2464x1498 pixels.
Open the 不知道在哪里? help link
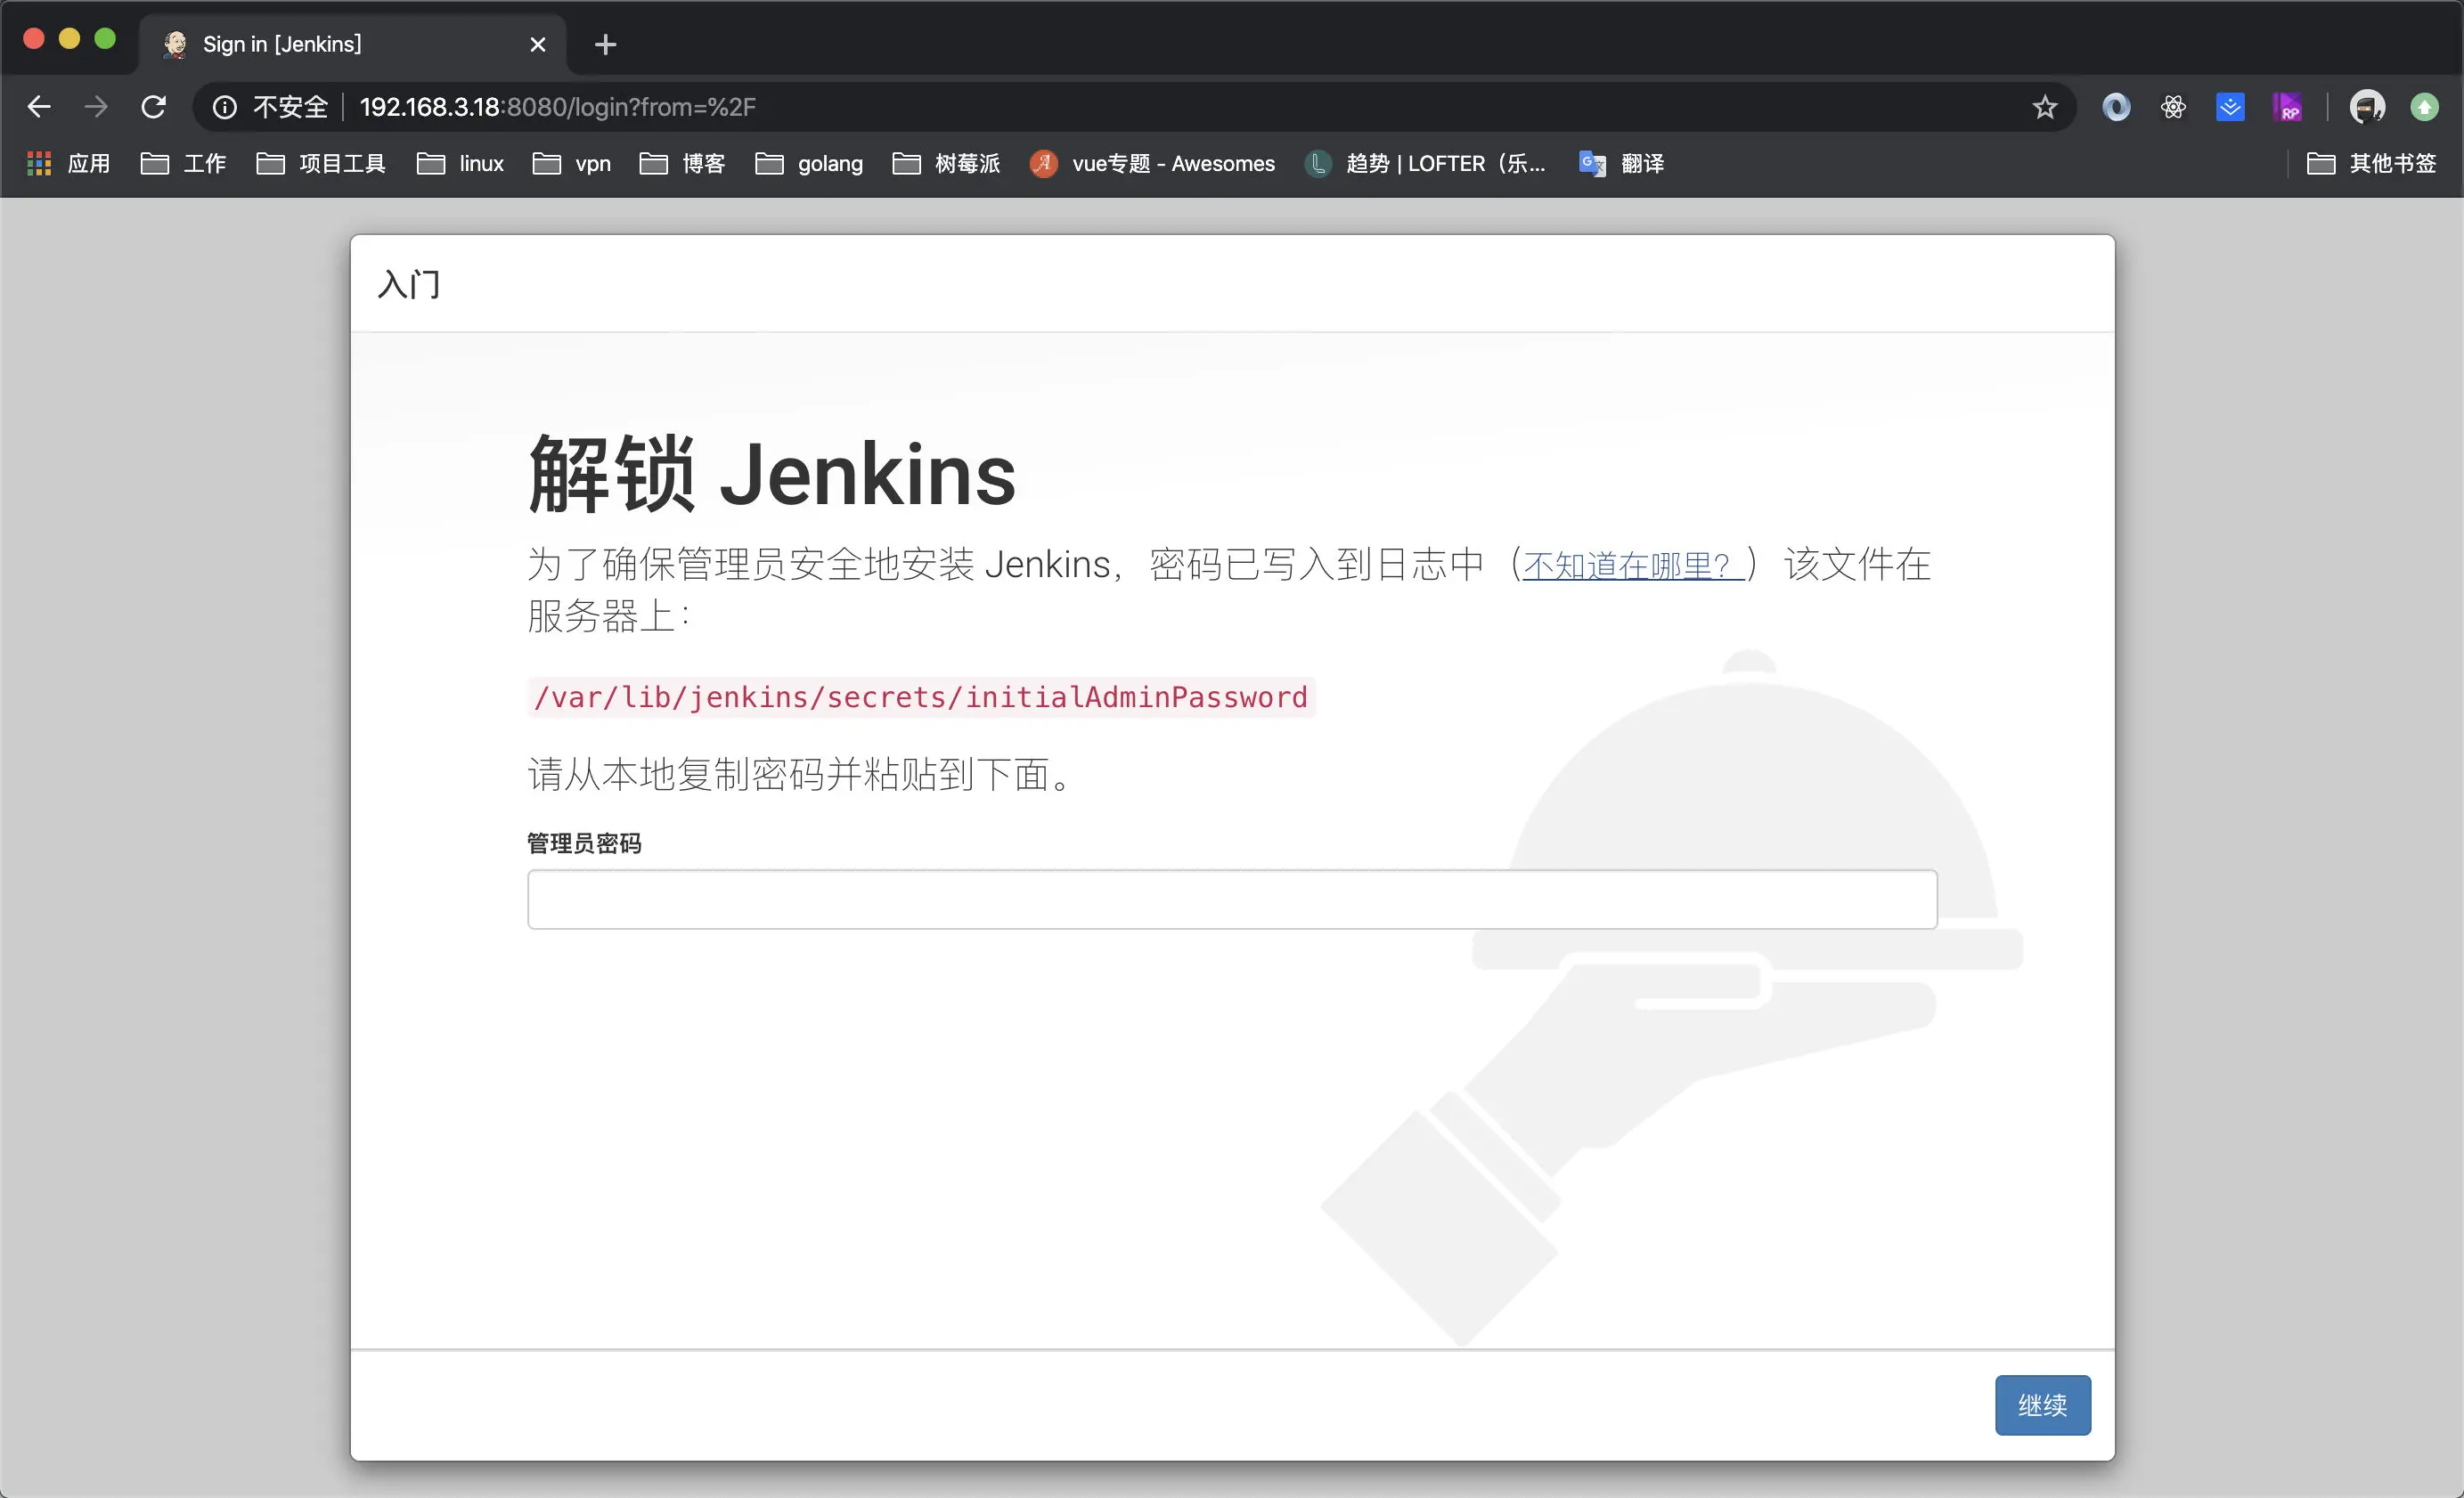tap(1632, 566)
